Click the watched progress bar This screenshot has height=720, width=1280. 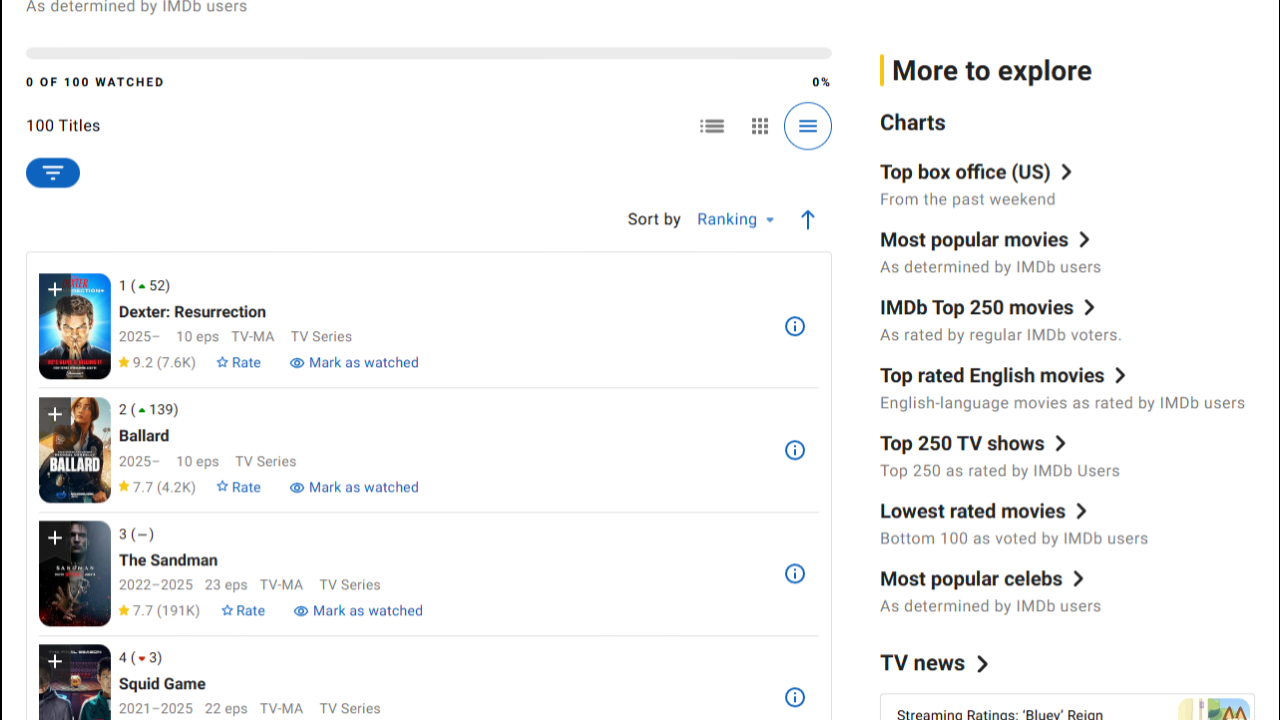[x=429, y=53]
